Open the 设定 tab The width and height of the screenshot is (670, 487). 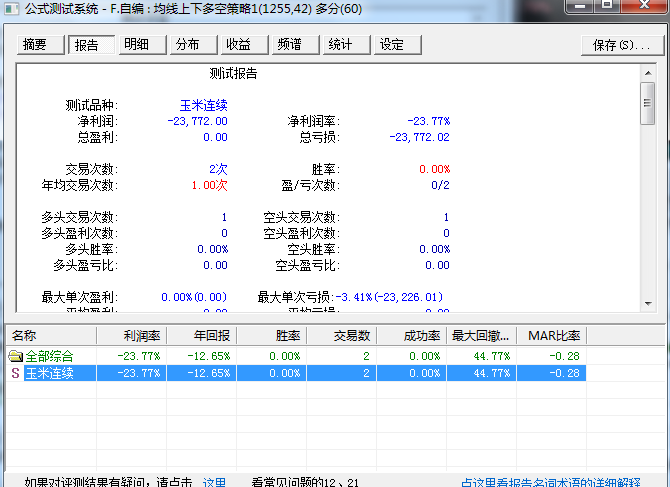point(392,45)
